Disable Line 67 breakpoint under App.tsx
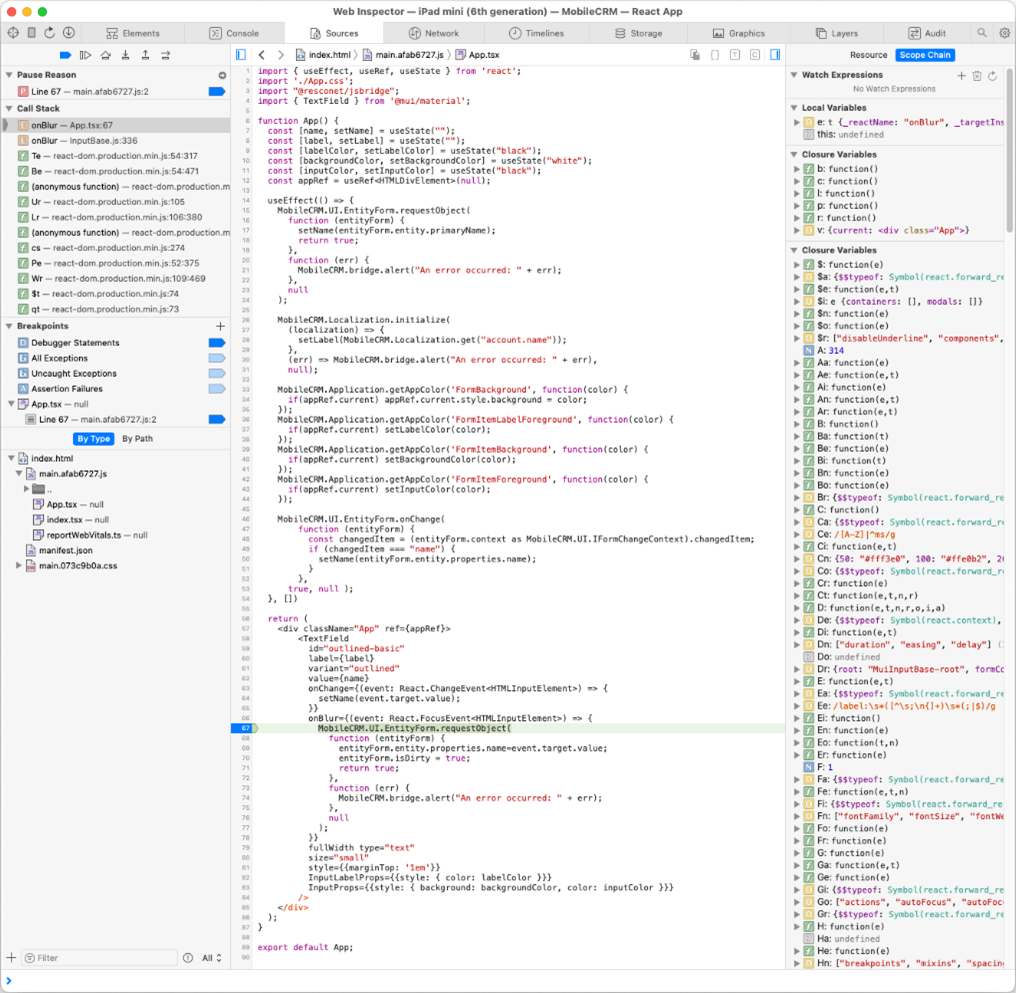Viewport: 1016px width, 993px height. (x=216, y=419)
